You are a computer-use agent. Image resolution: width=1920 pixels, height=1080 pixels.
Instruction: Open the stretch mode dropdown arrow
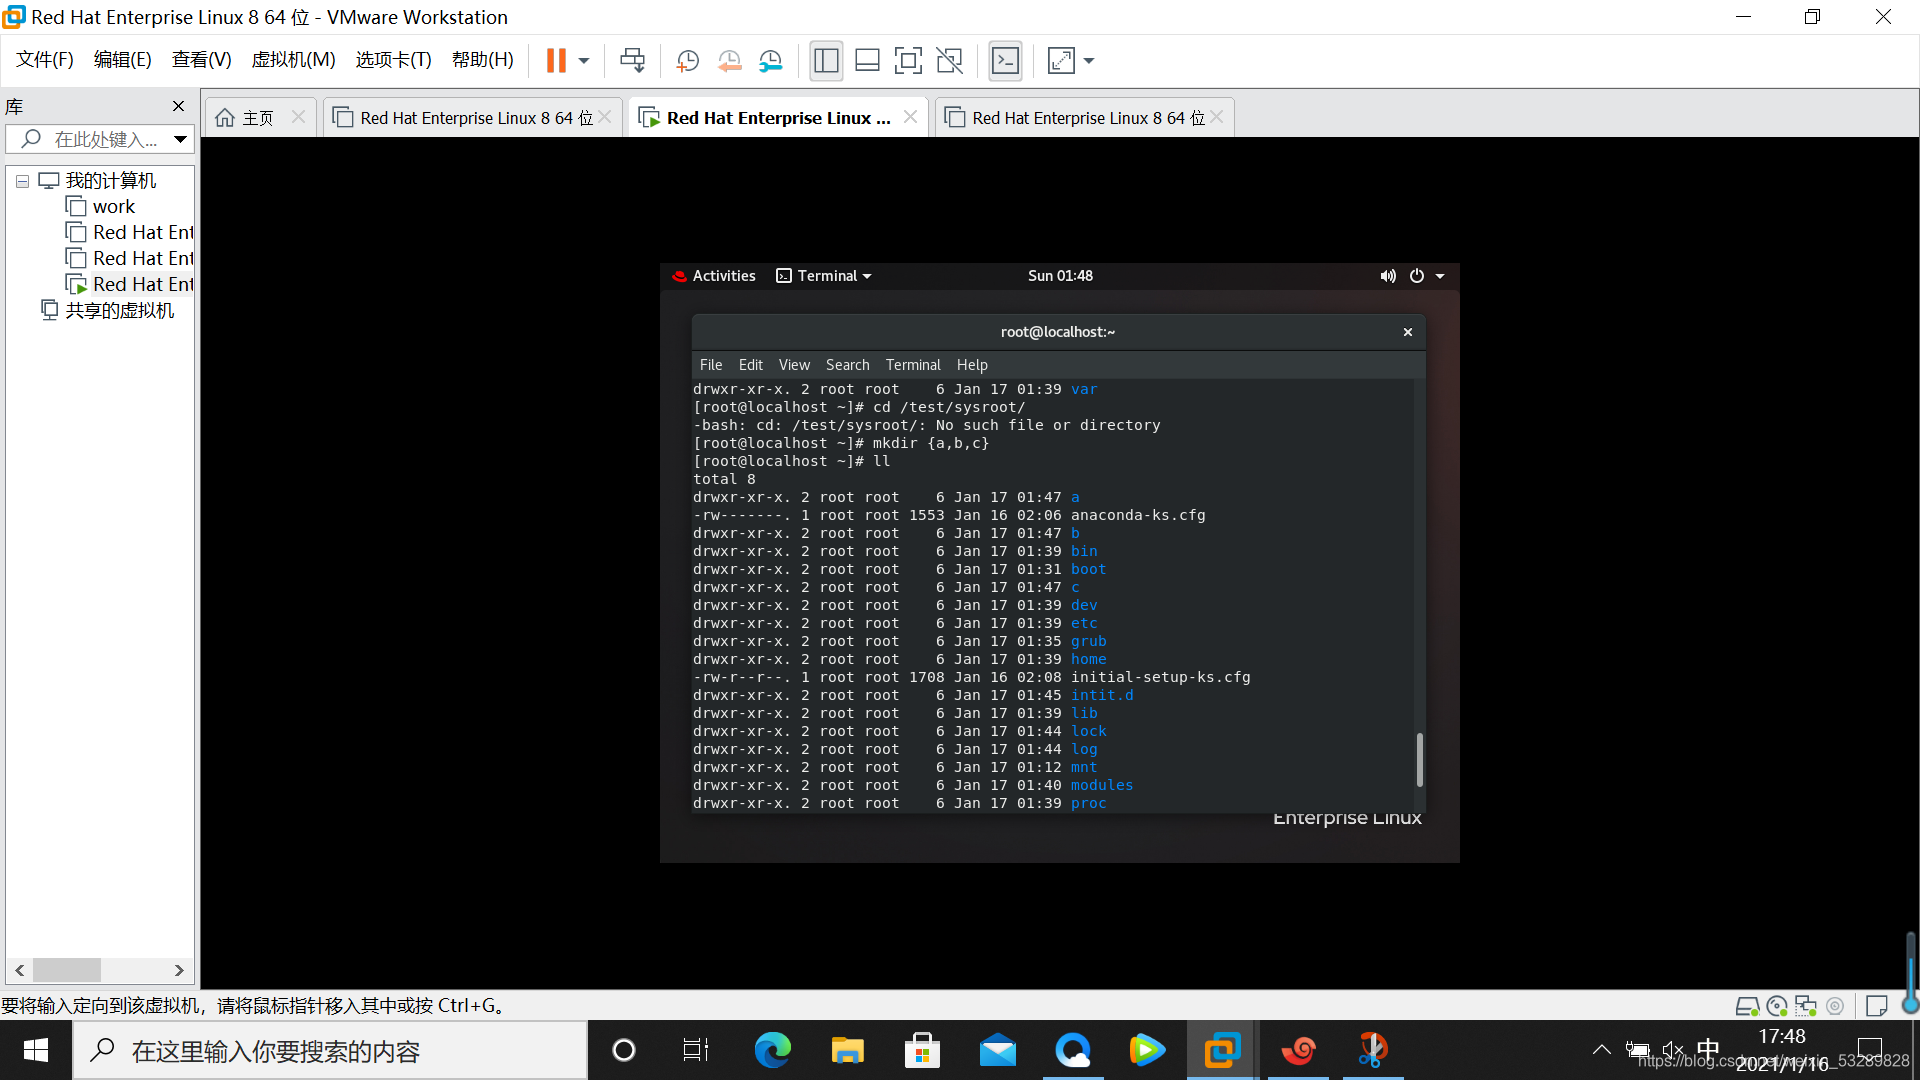1089,61
